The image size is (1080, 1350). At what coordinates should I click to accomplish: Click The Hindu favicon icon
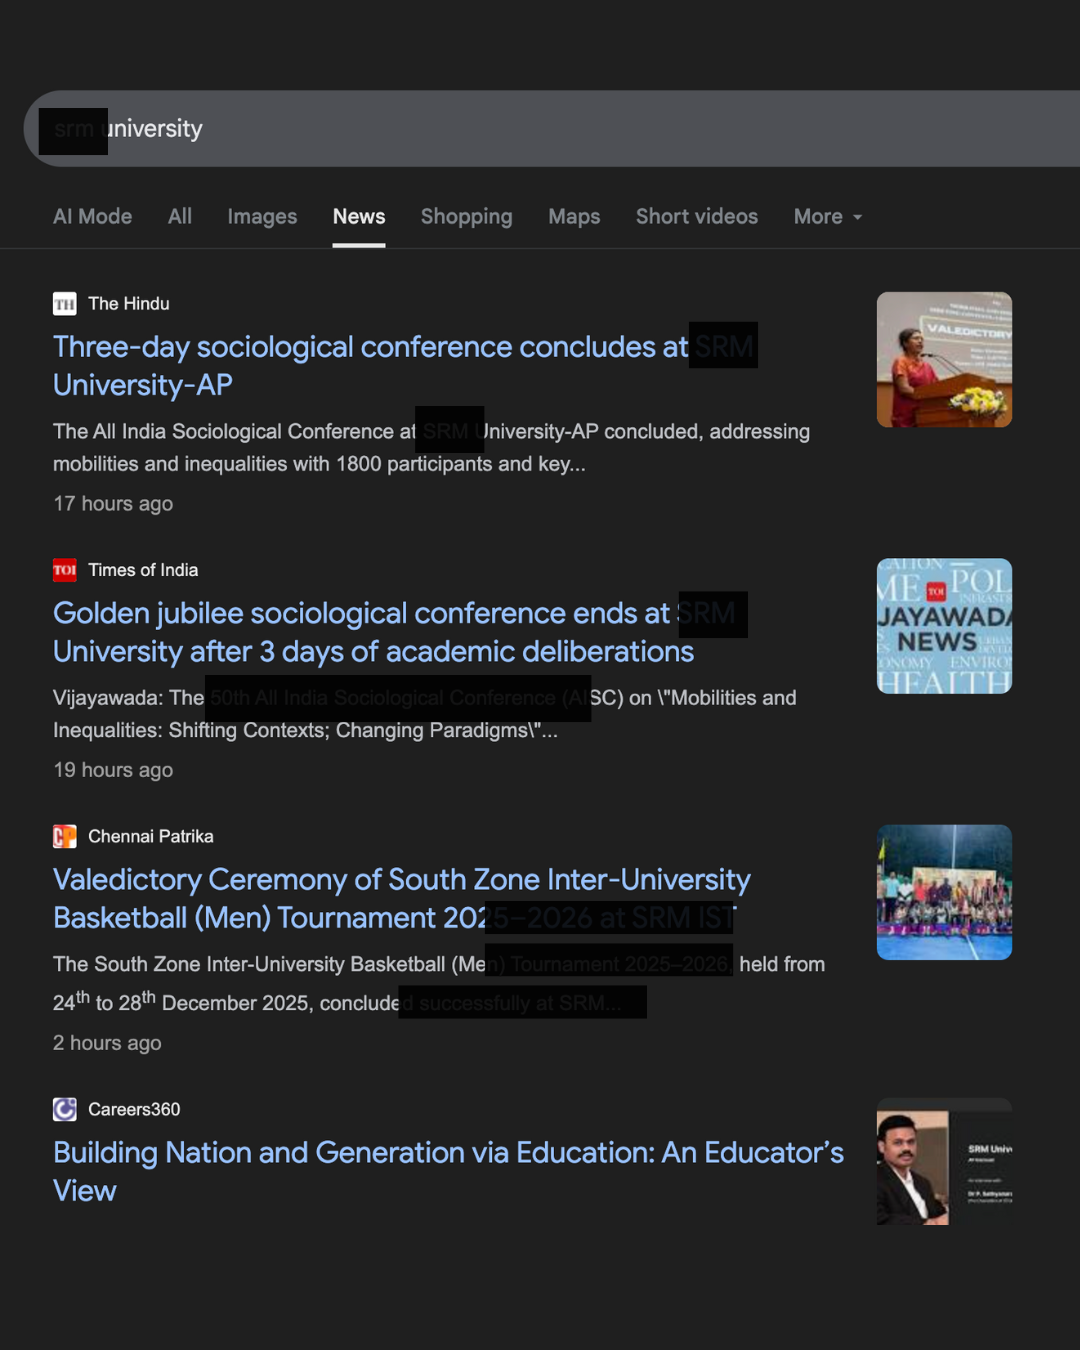[x=65, y=304]
